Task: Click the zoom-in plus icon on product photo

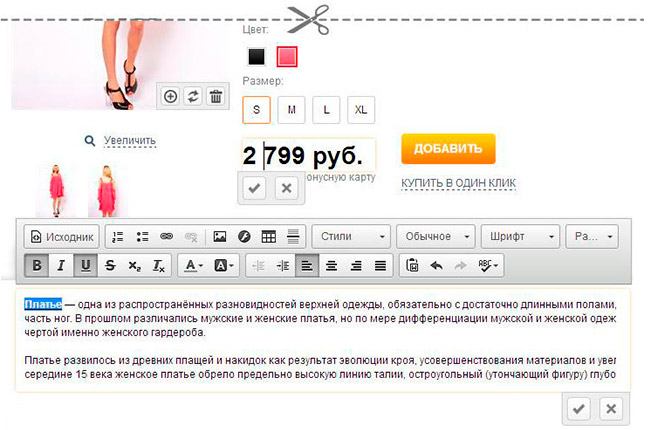Action: pos(170,97)
